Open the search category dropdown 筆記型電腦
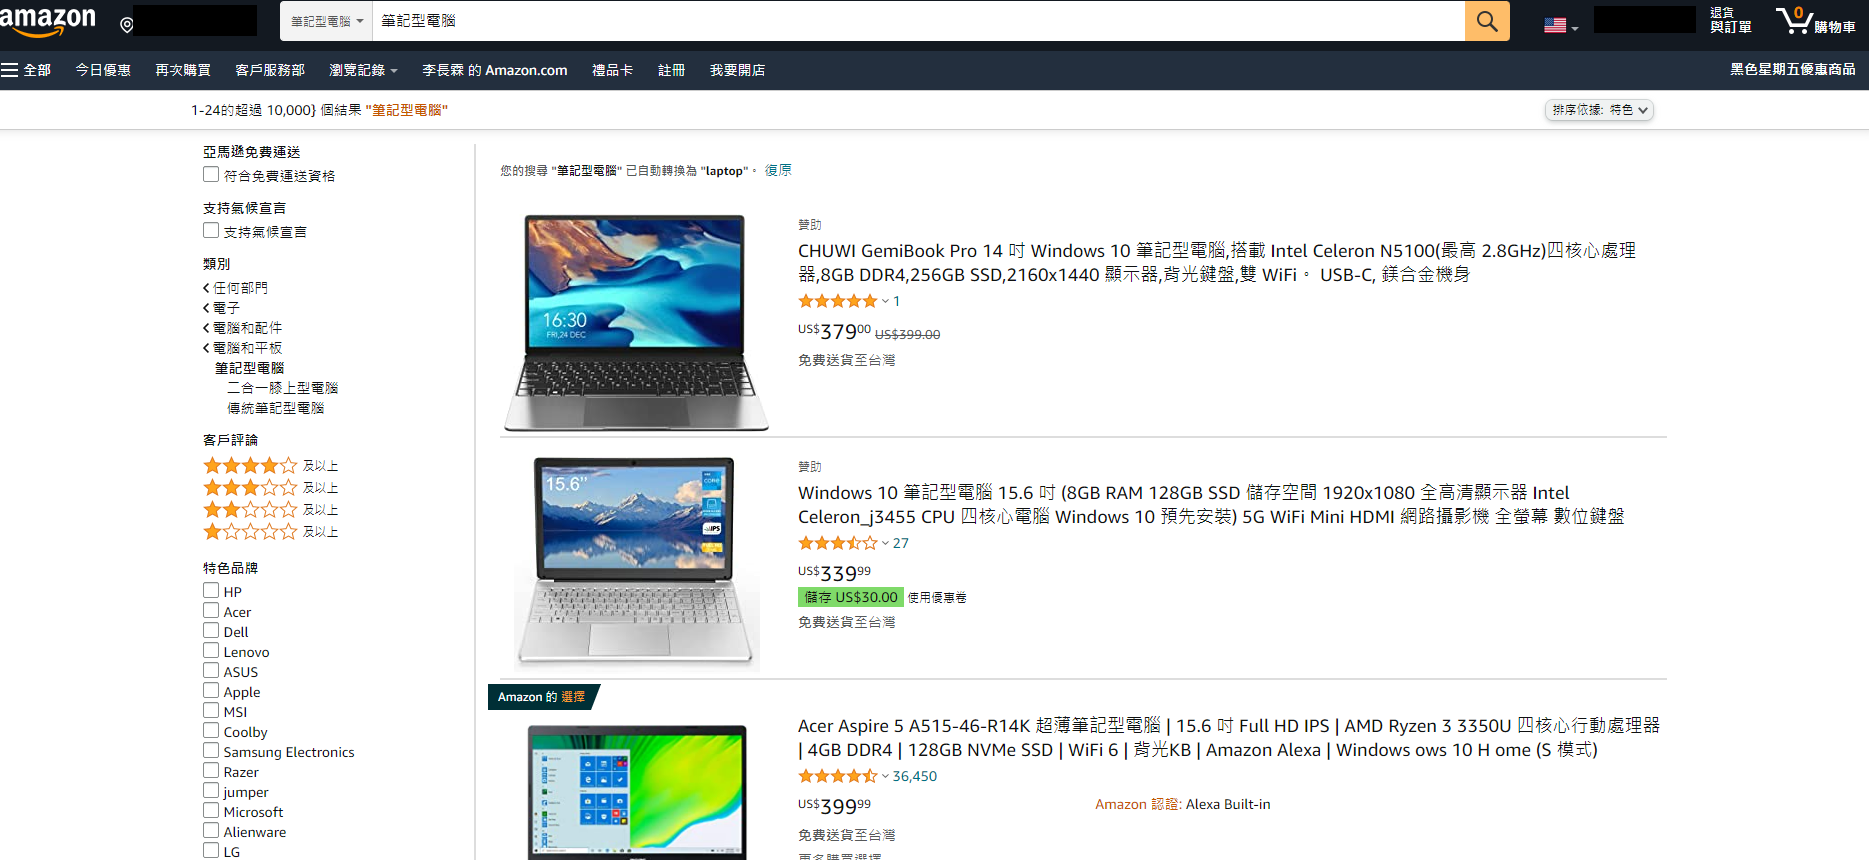Screen dimensions: 1869x860 [326, 21]
